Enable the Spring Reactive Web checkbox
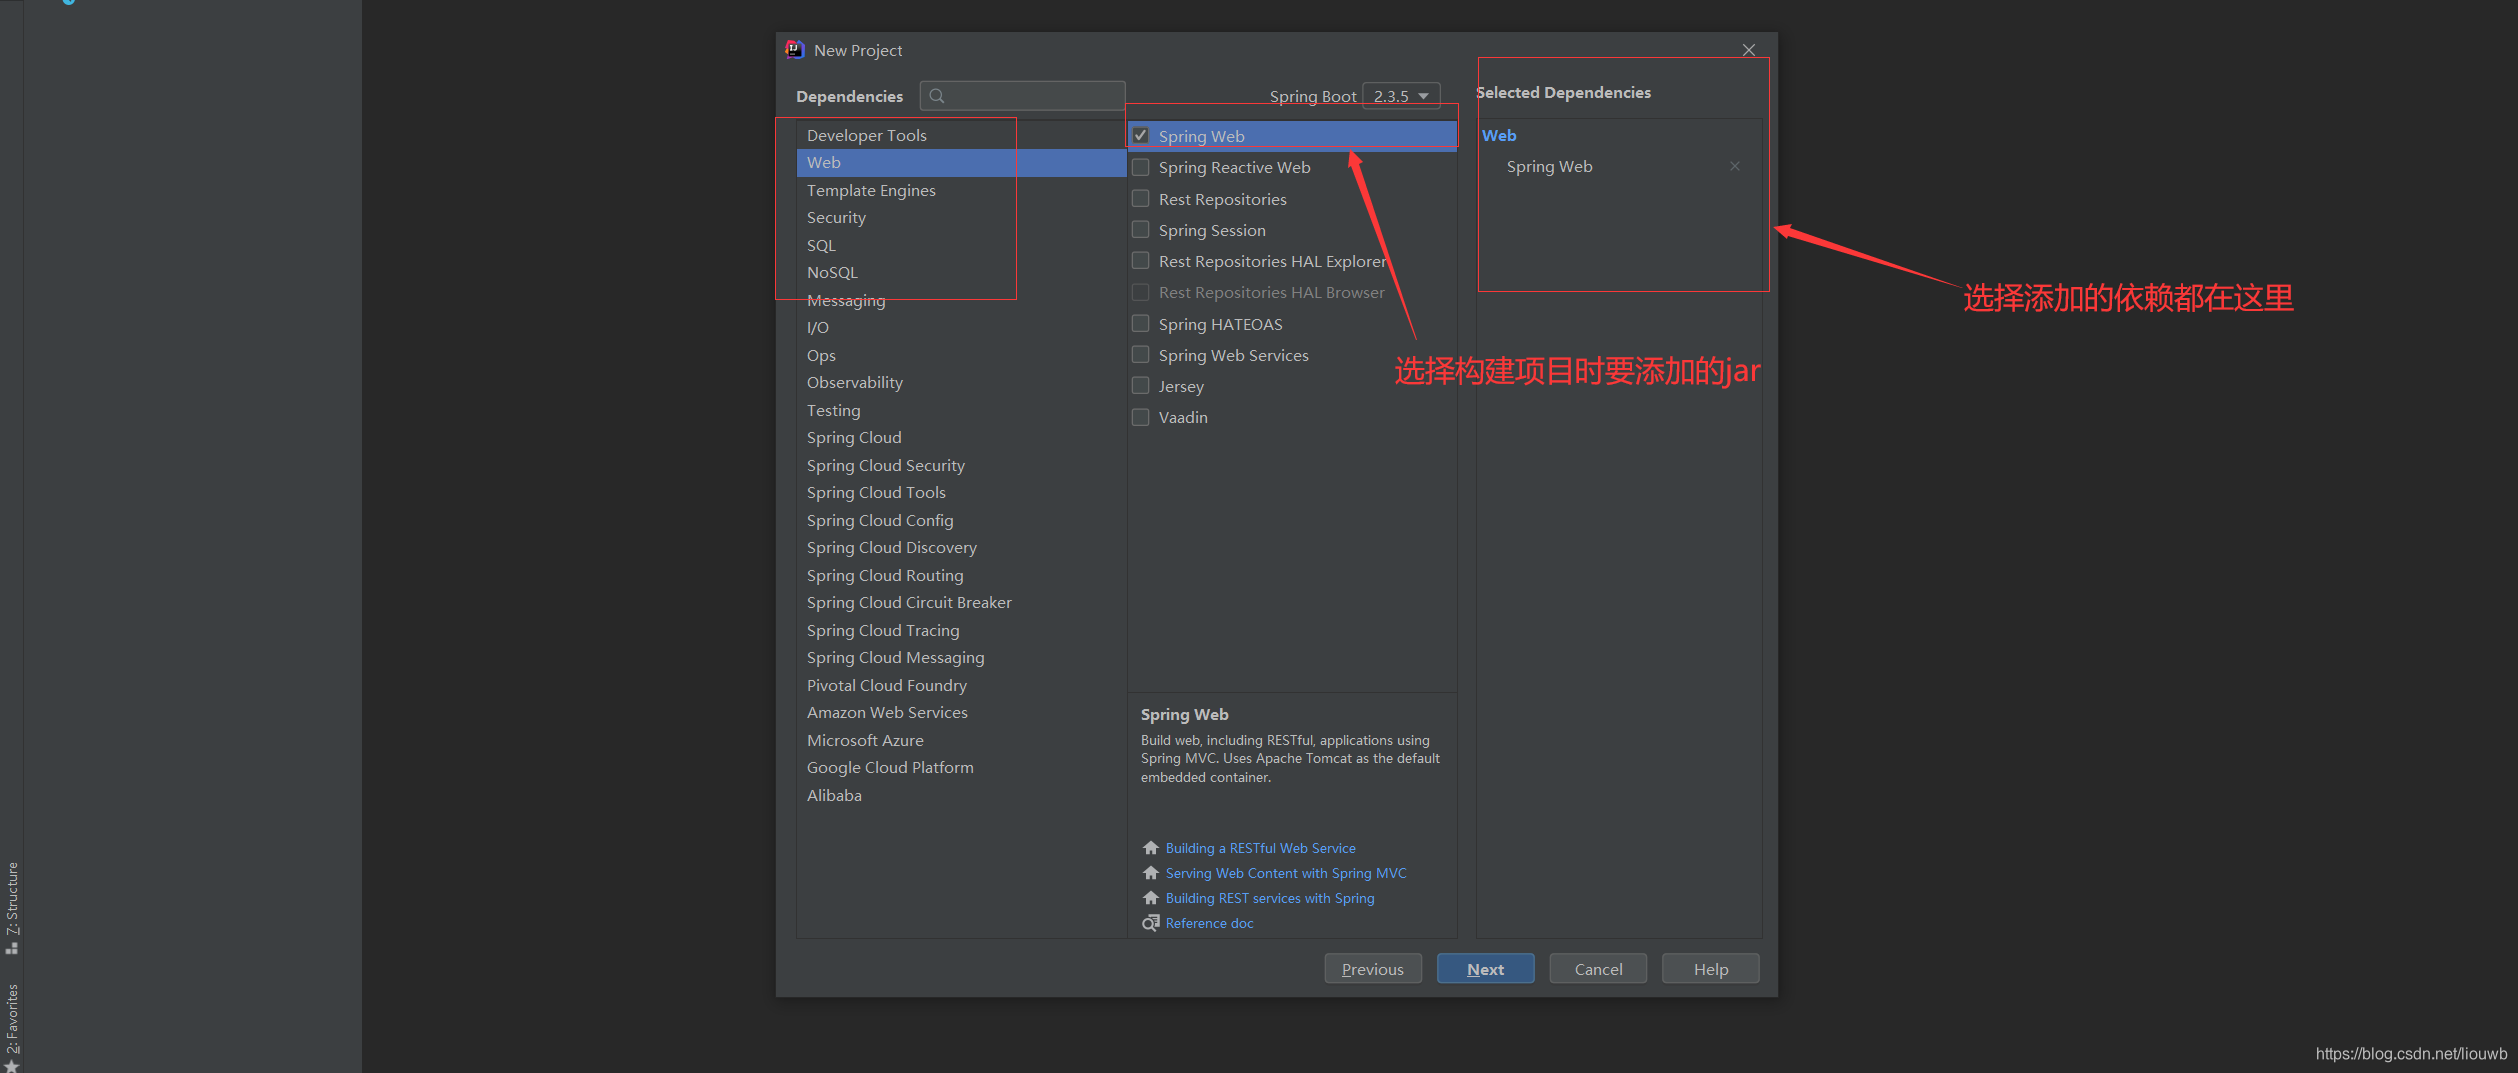The image size is (2518, 1073). pos(1140,167)
